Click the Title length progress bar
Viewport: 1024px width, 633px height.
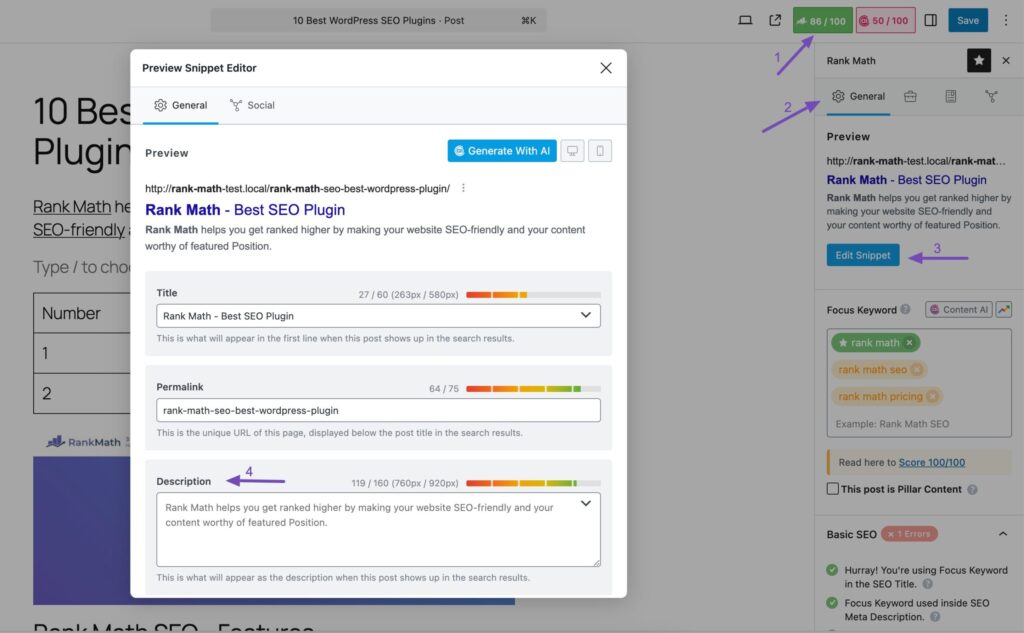coord(533,295)
